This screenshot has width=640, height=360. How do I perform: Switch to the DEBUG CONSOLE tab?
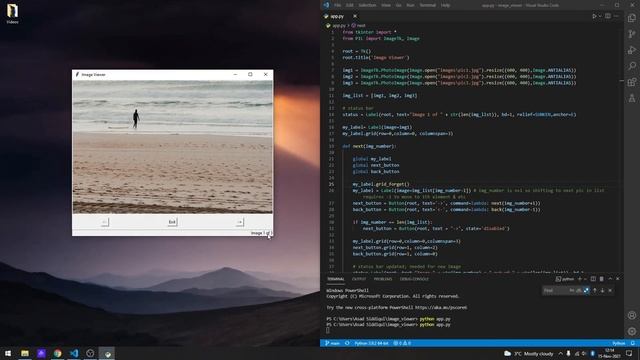click(x=414, y=279)
